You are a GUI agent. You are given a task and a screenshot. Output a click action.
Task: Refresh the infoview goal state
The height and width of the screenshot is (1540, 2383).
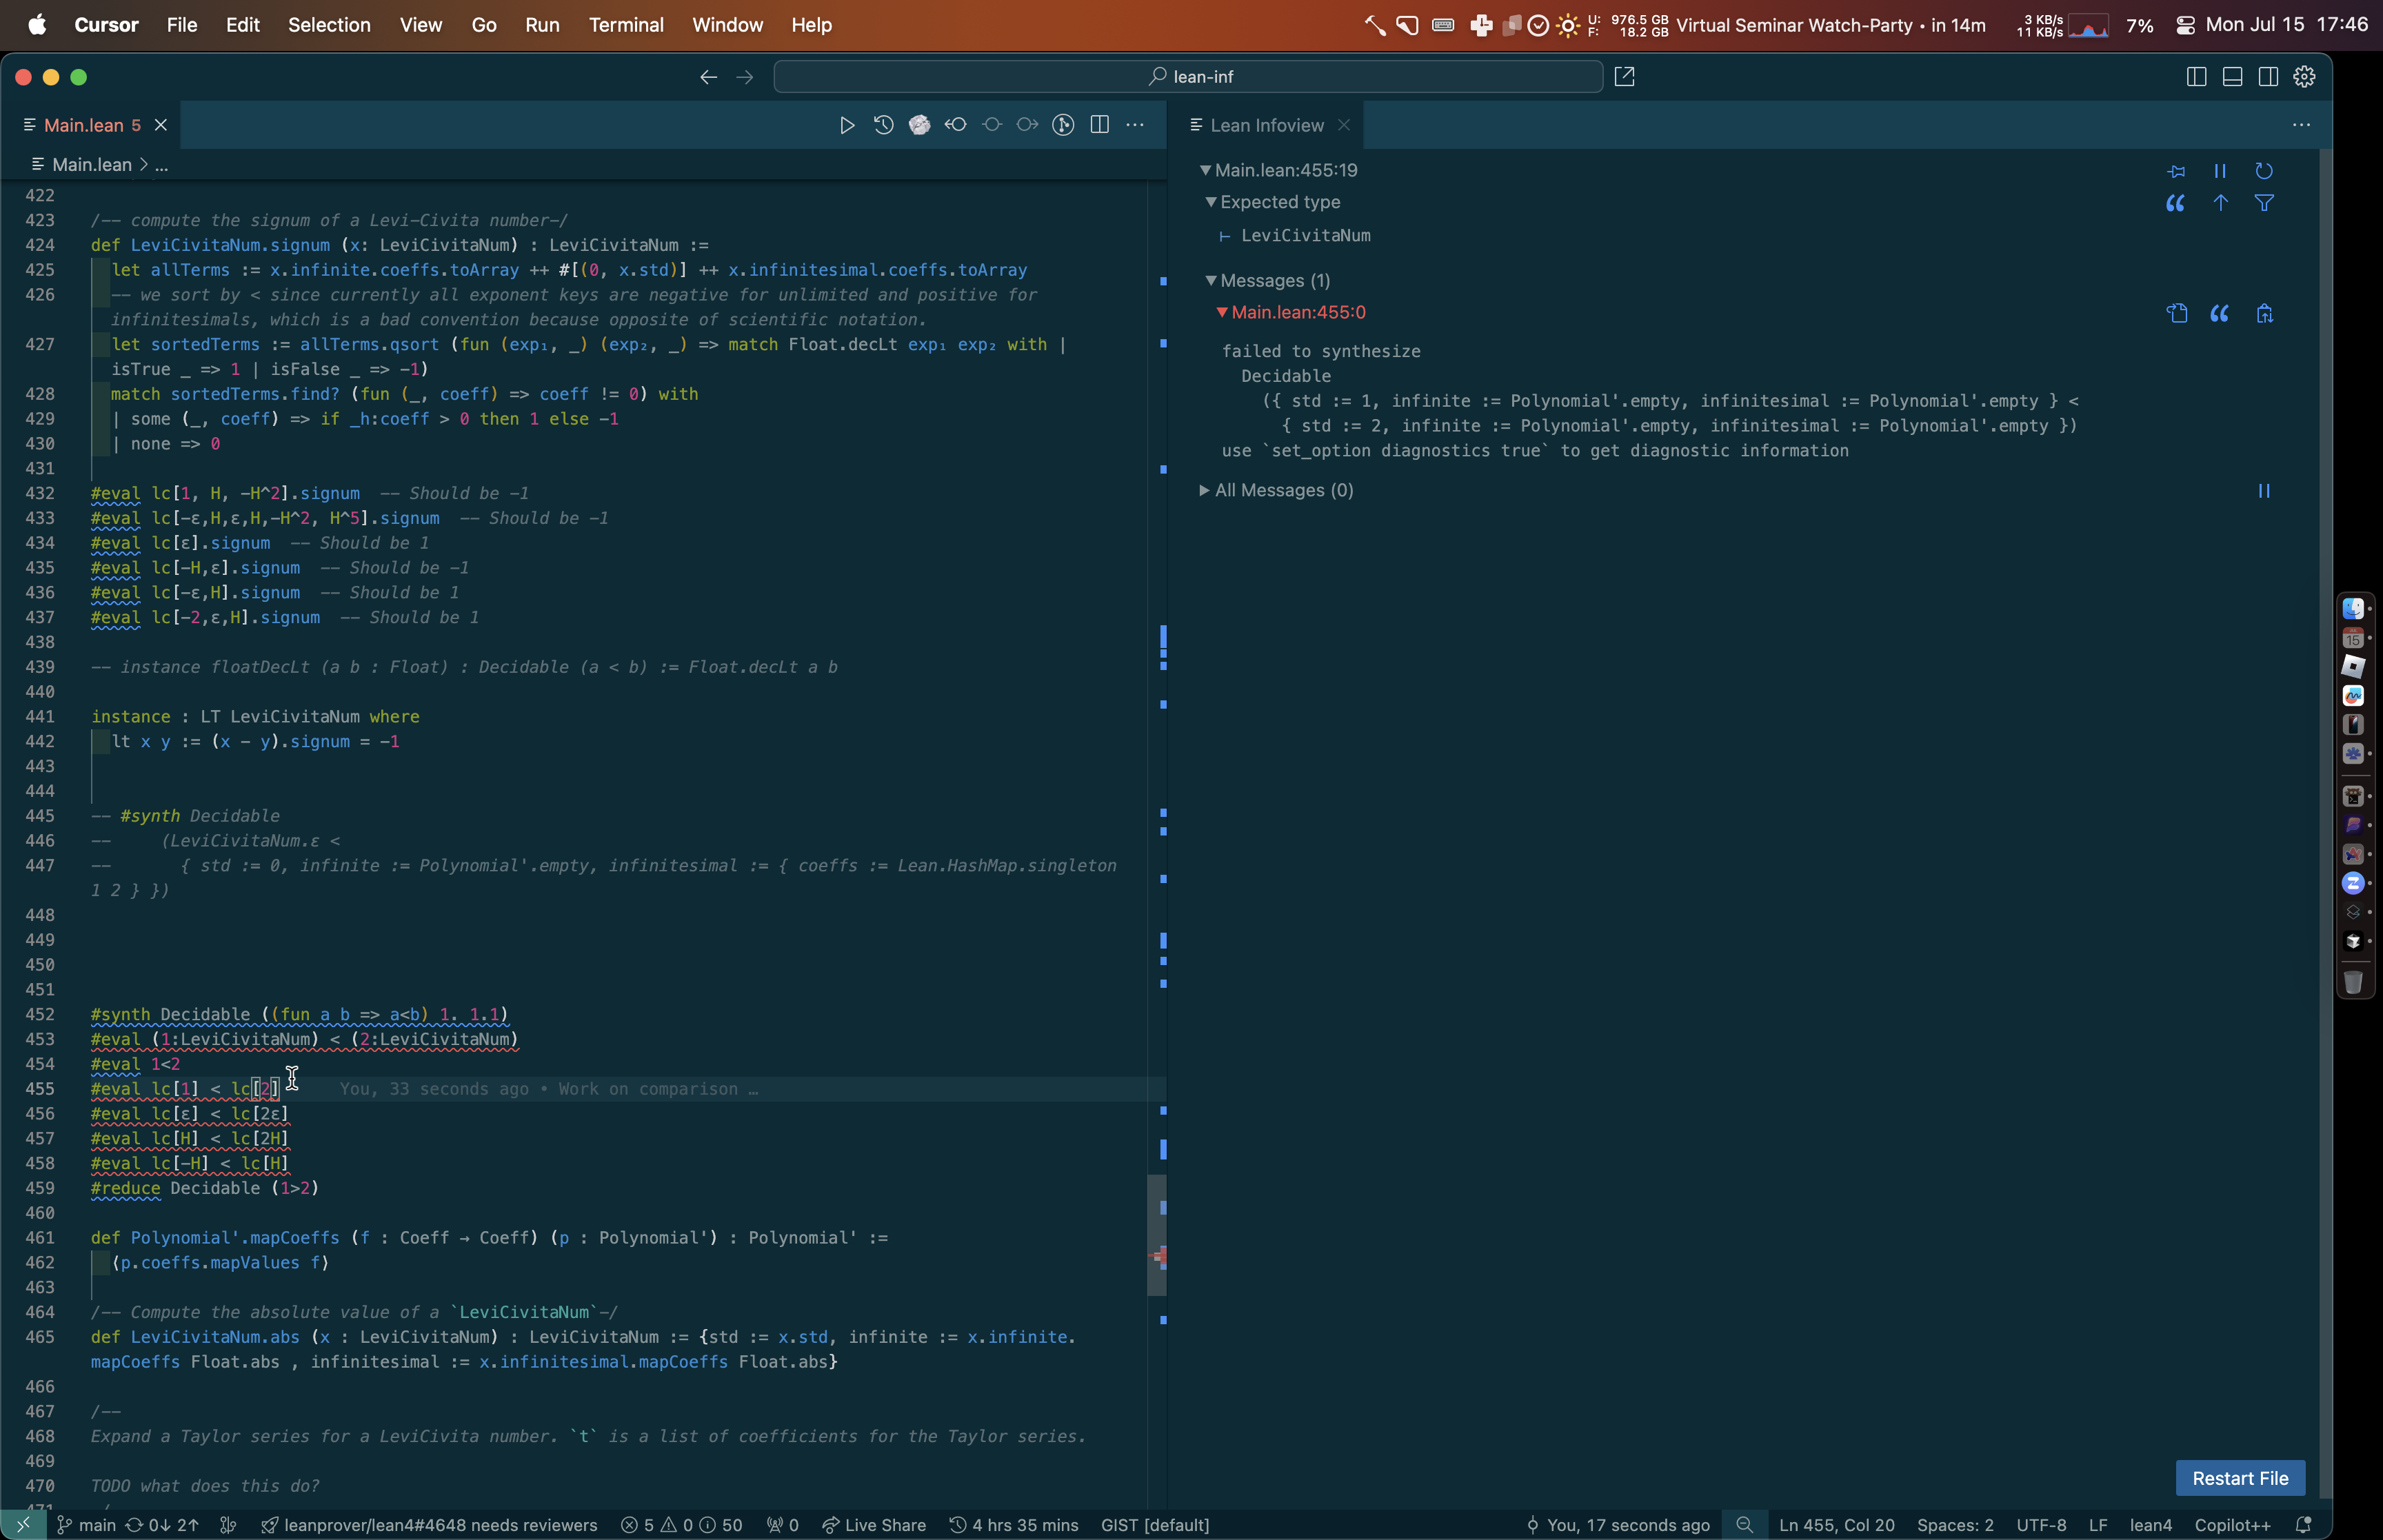(x=2264, y=171)
